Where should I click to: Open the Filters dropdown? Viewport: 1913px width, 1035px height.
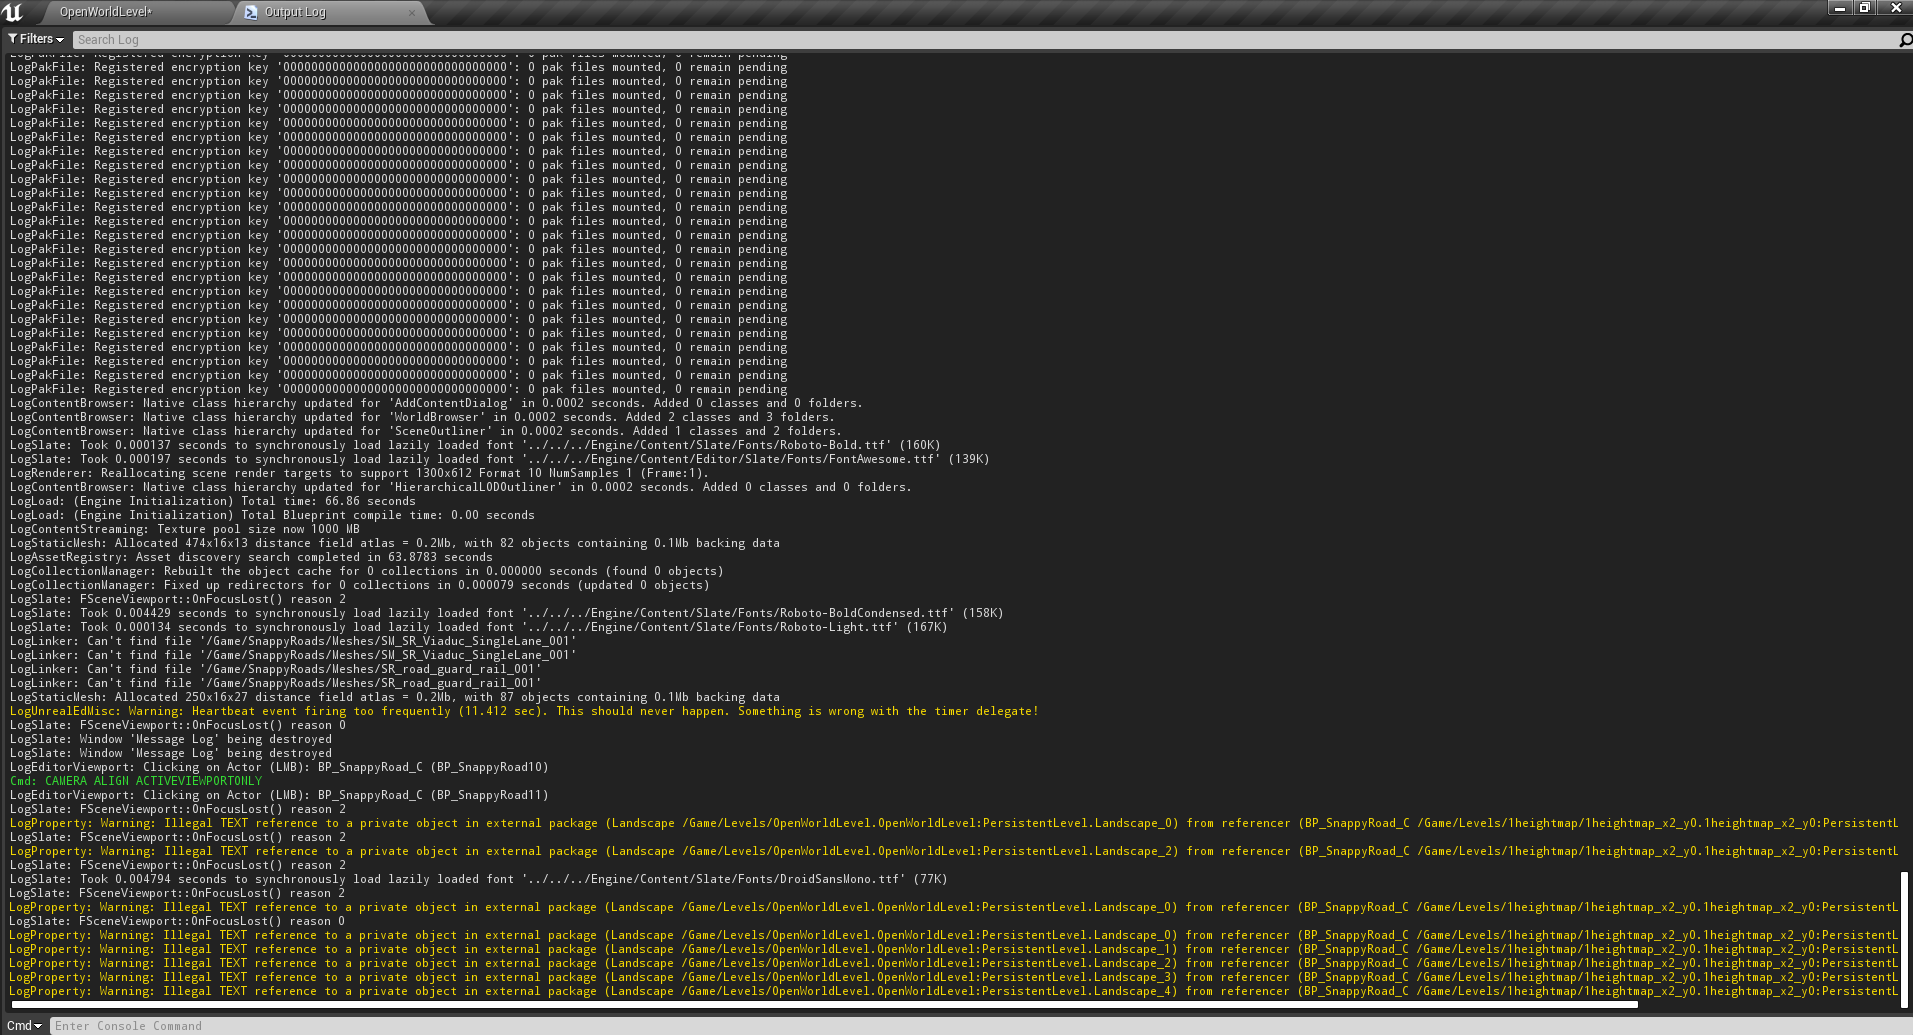(x=35, y=39)
